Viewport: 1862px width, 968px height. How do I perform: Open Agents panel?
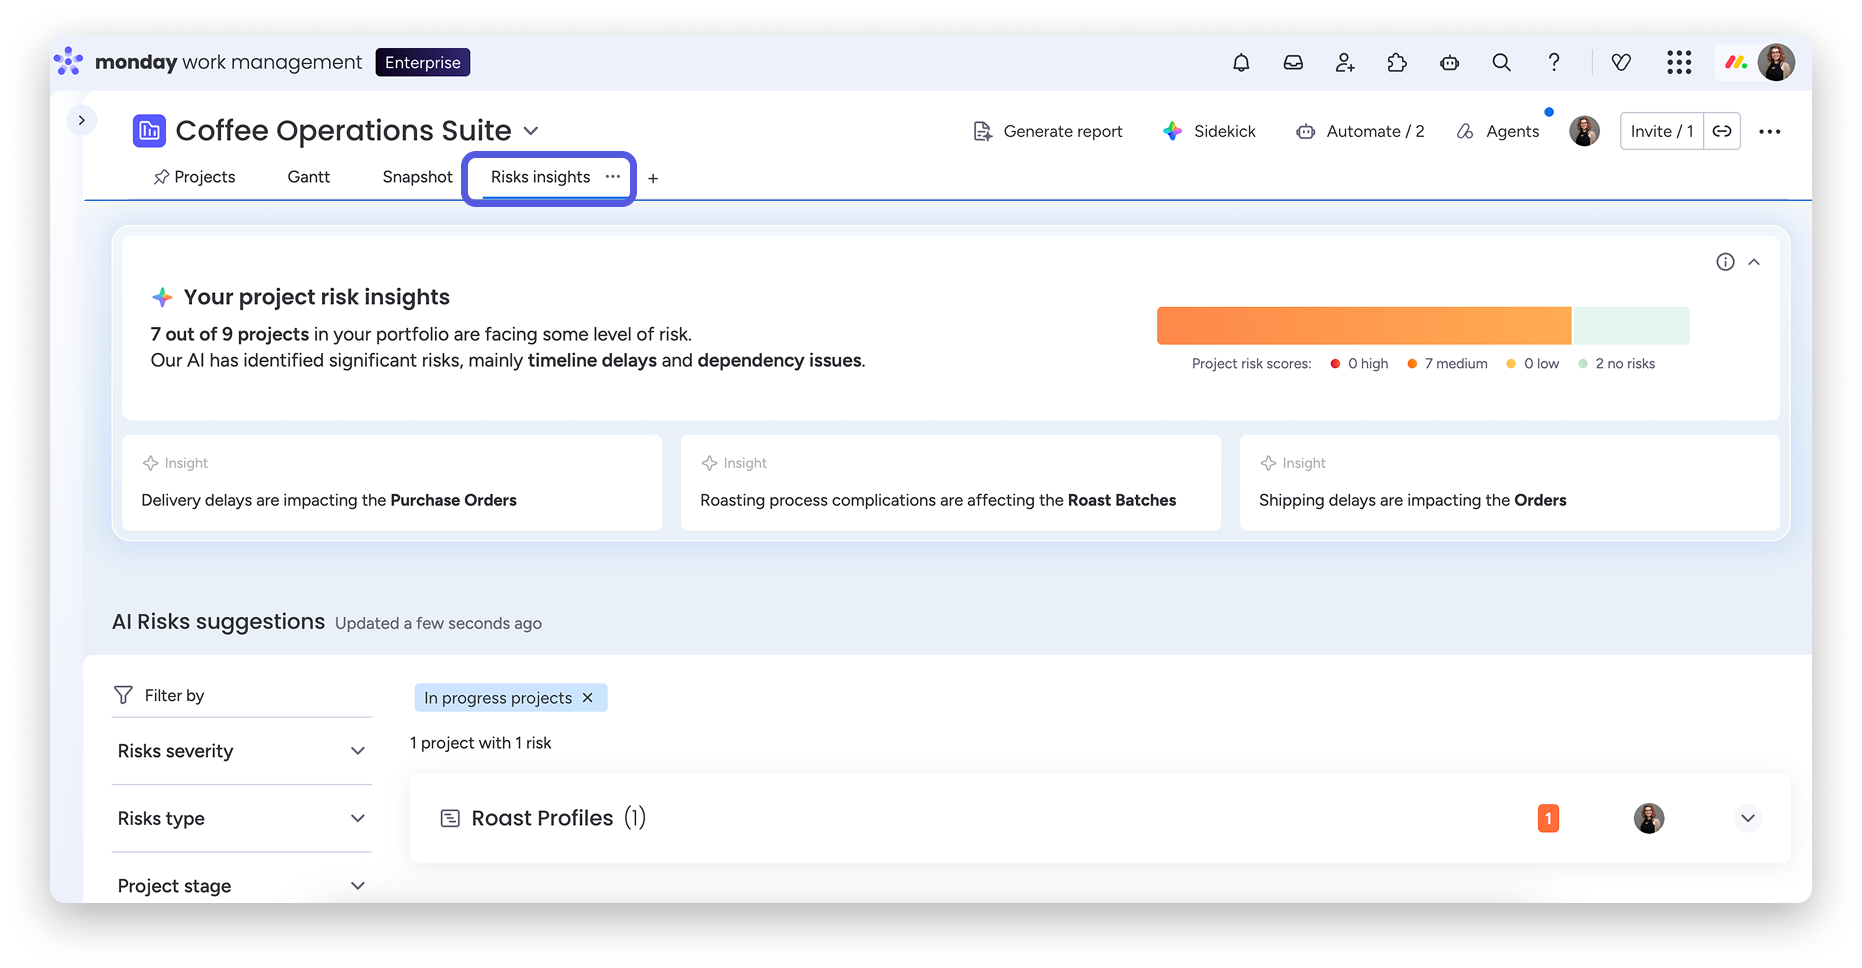[x=1498, y=131]
